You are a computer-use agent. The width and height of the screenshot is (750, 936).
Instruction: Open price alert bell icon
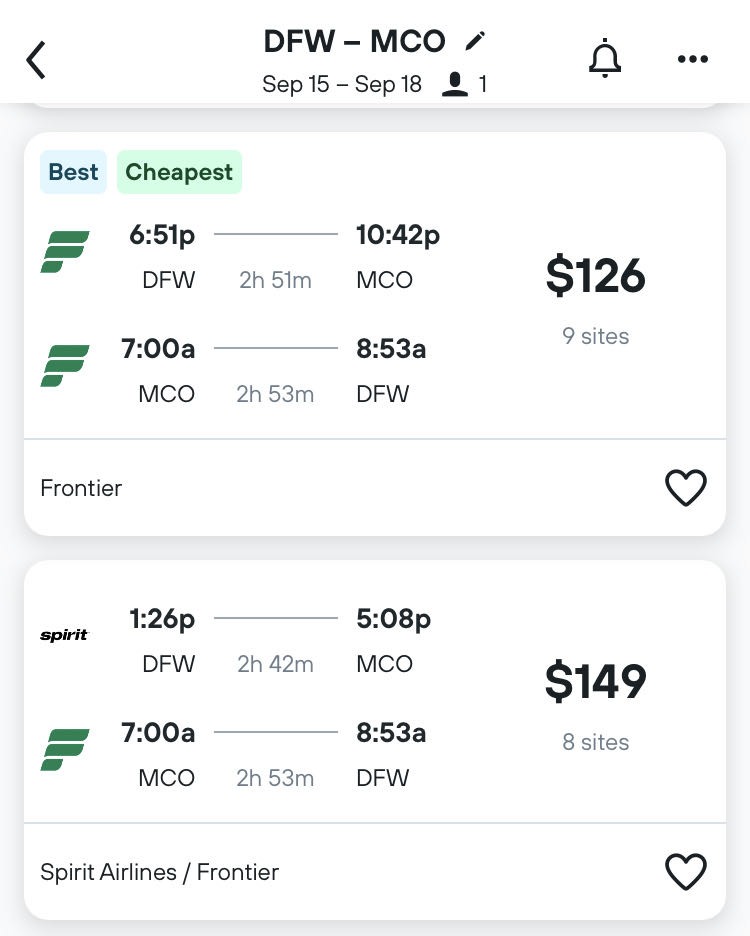click(x=604, y=59)
